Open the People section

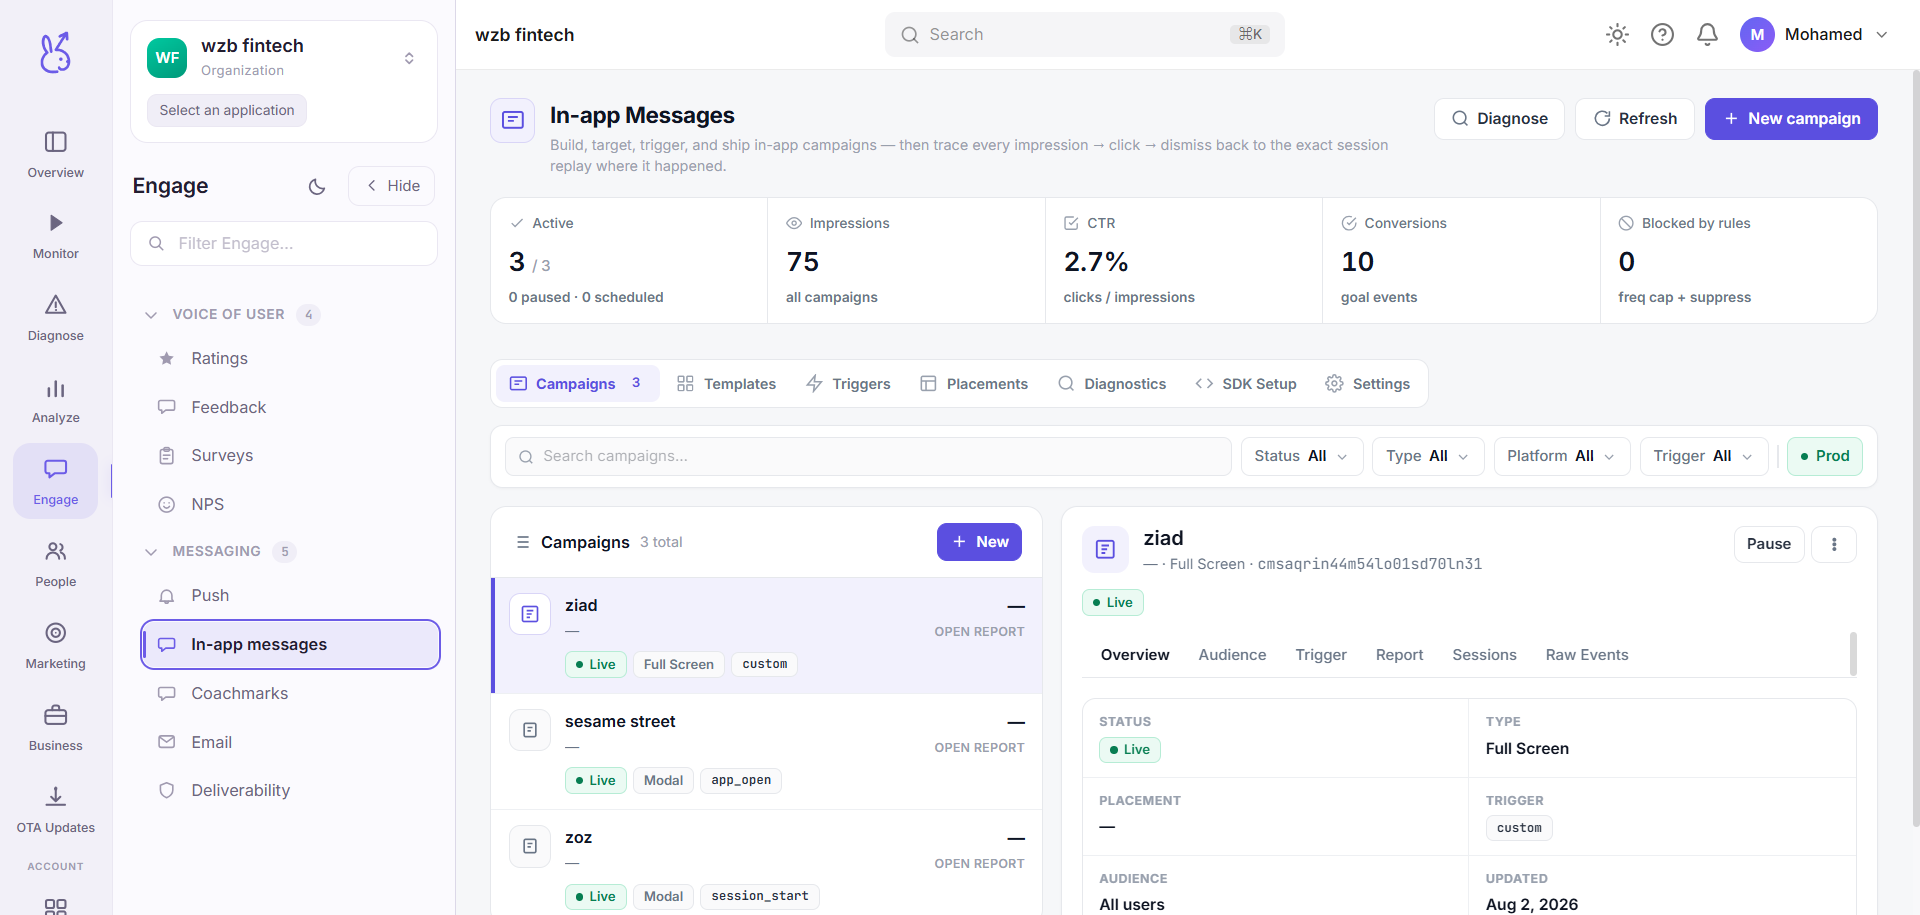(x=55, y=564)
